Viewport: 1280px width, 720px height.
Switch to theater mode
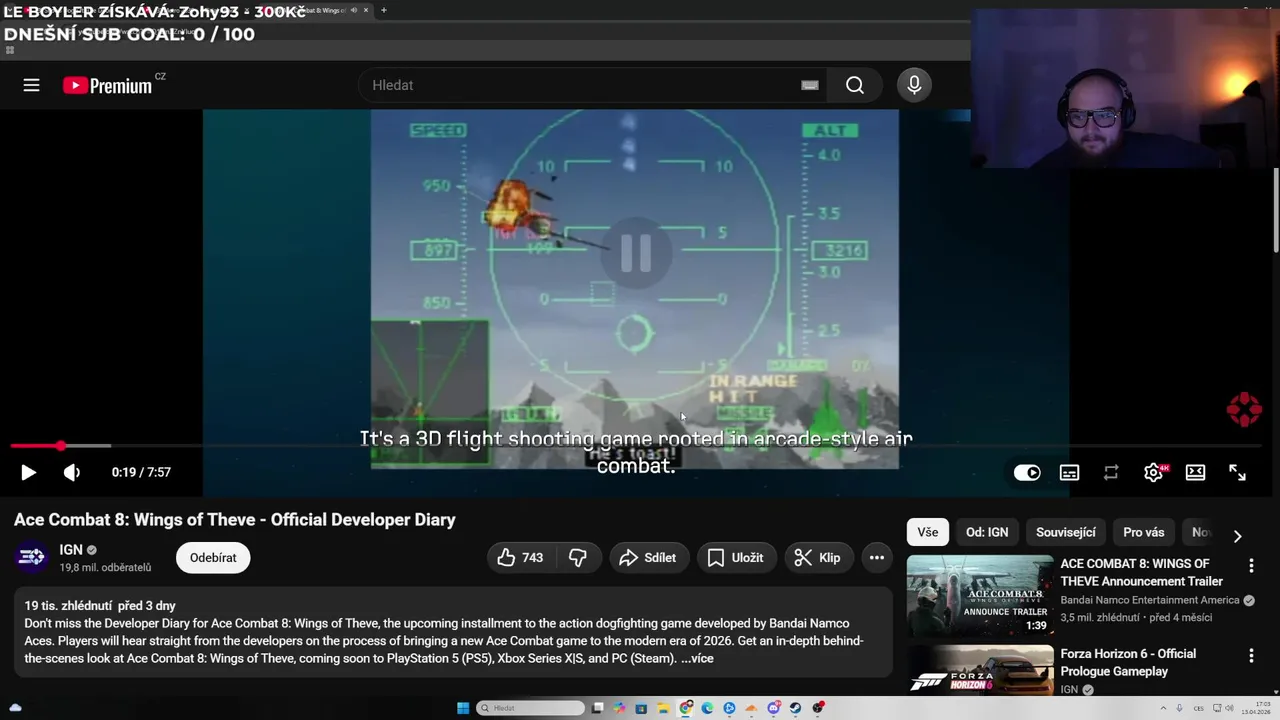1195,472
